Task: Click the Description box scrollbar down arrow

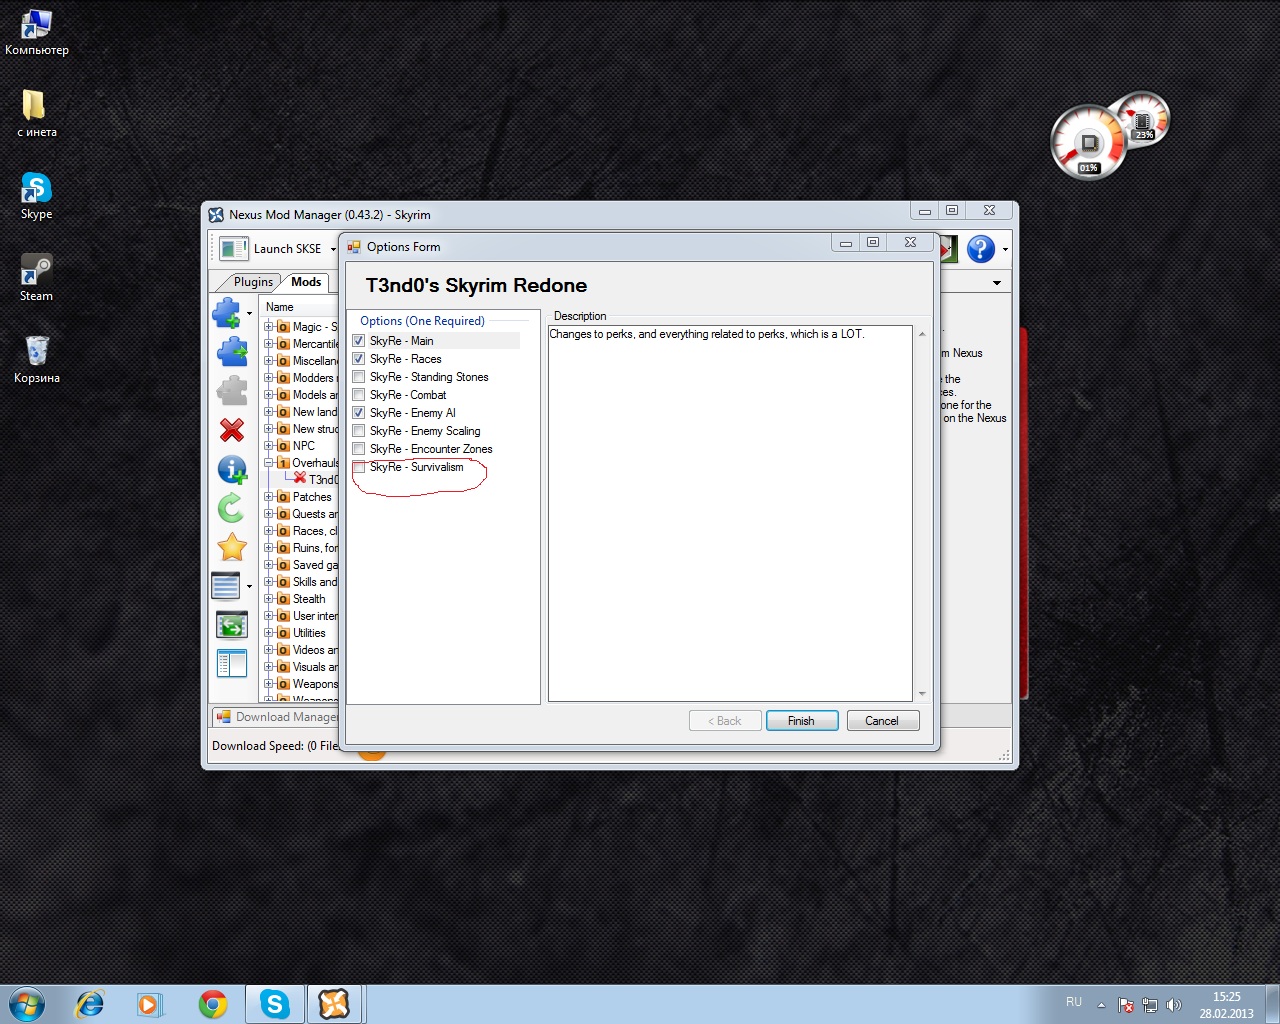Action: click(921, 693)
